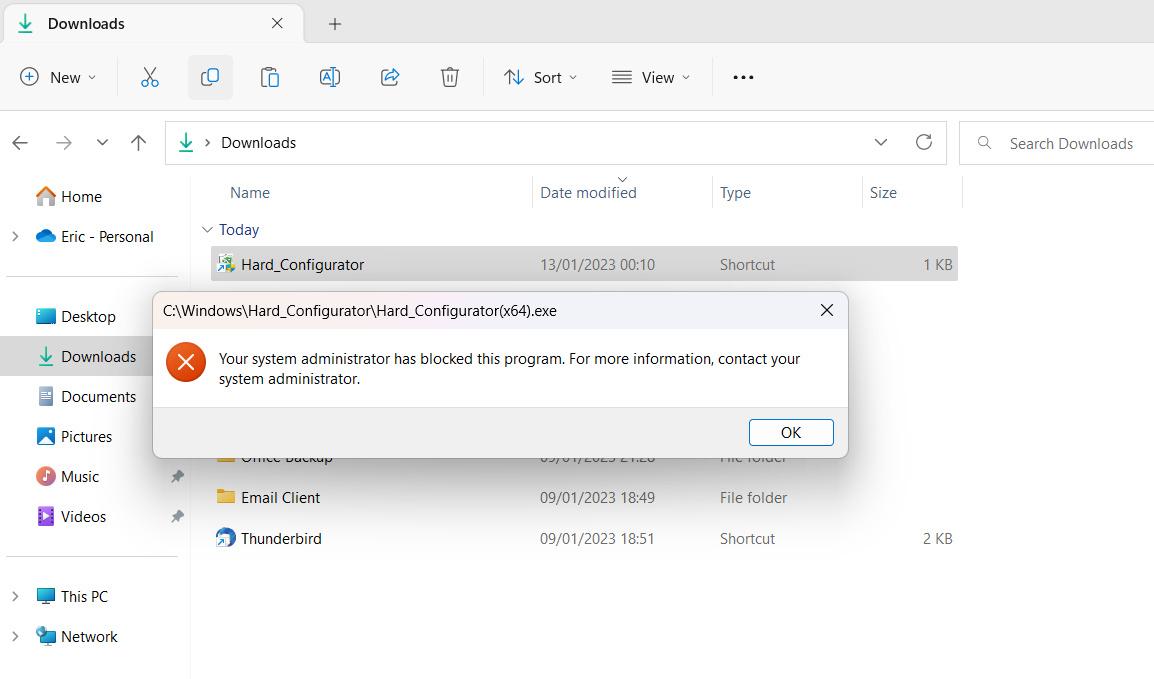Image resolution: width=1154 pixels, height=679 pixels.
Task: Open the Sort options dropdown
Action: click(x=541, y=77)
